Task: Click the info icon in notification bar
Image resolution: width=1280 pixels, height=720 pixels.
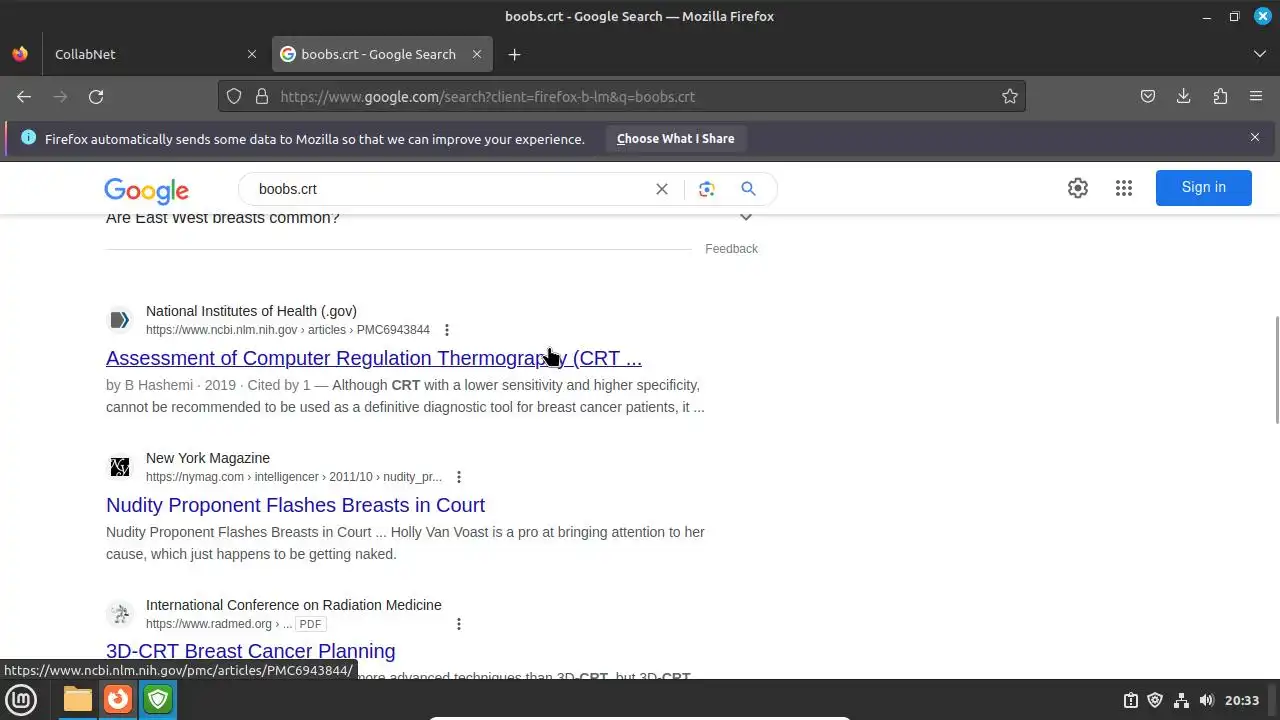Action: pyautogui.click(x=28, y=138)
